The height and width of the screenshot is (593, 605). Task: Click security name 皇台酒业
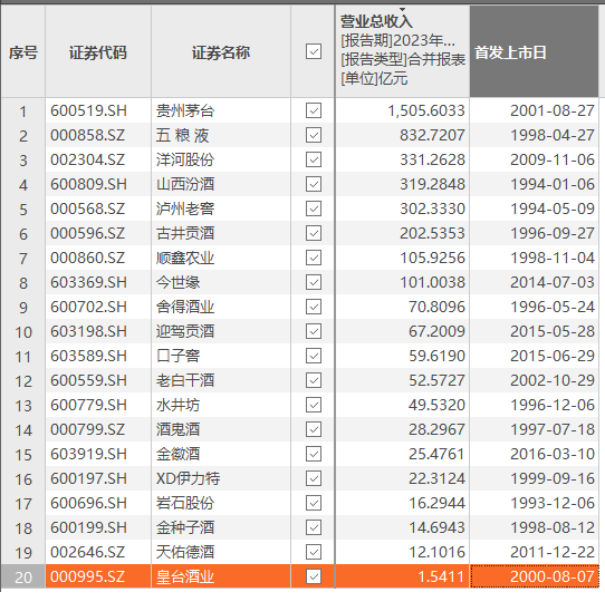click(x=185, y=577)
